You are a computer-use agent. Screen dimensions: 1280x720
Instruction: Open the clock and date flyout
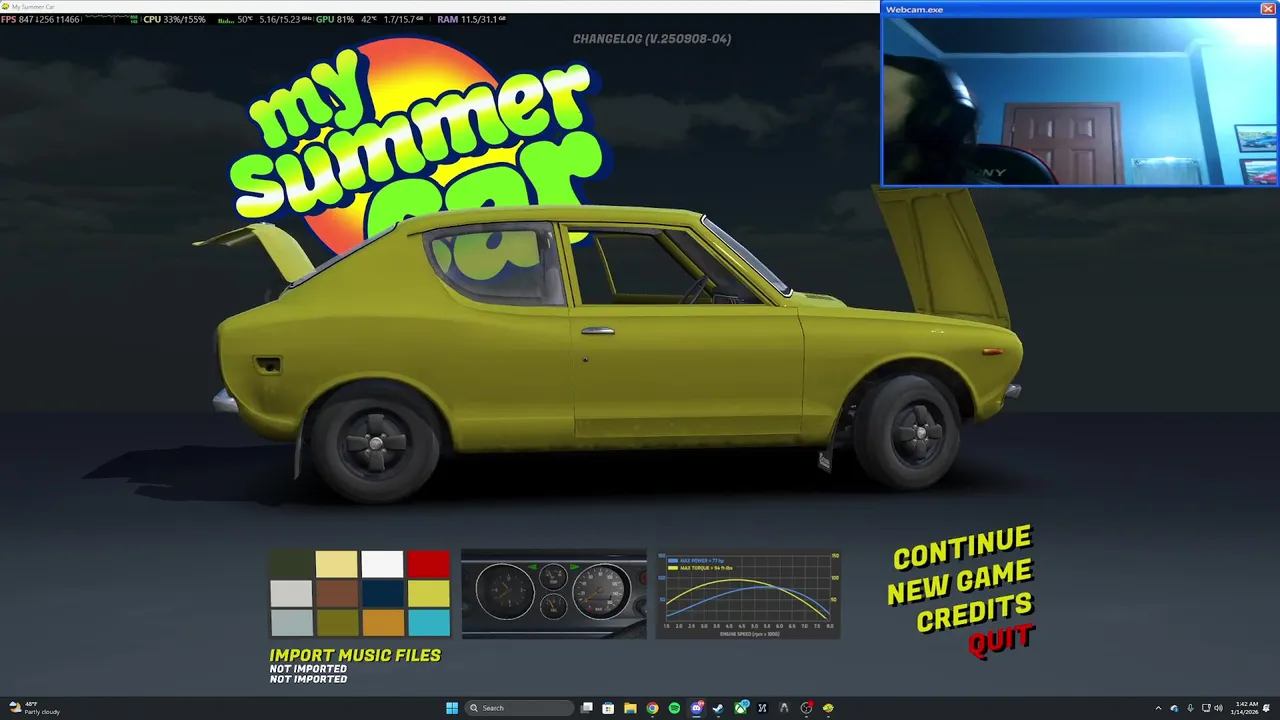tap(1245, 708)
